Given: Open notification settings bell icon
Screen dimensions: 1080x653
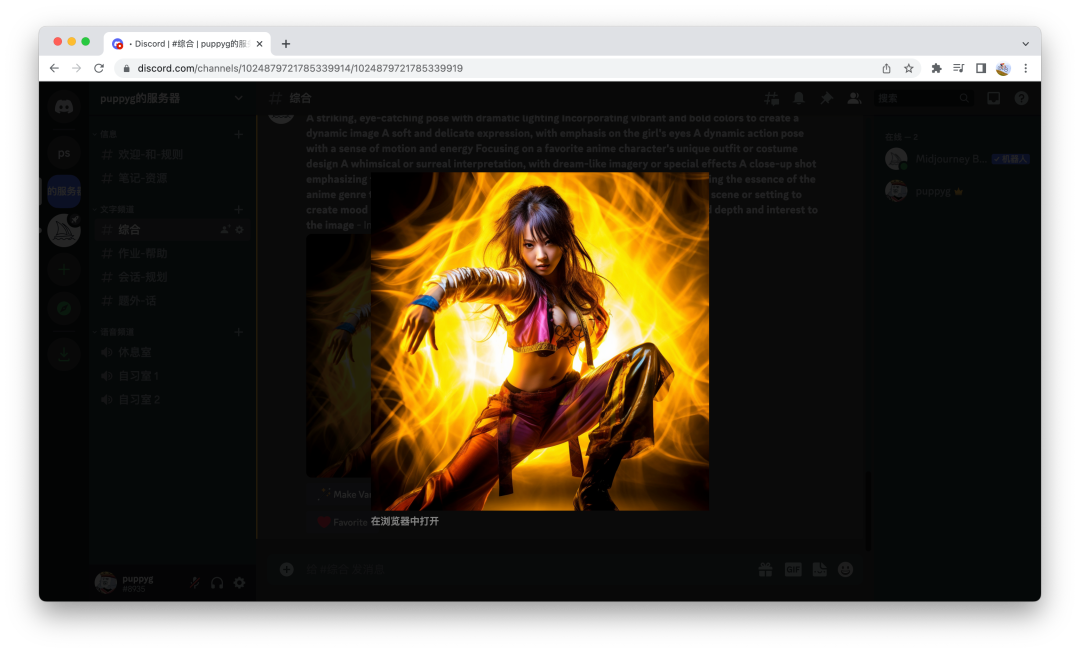Looking at the screenshot, I should (799, 98).
